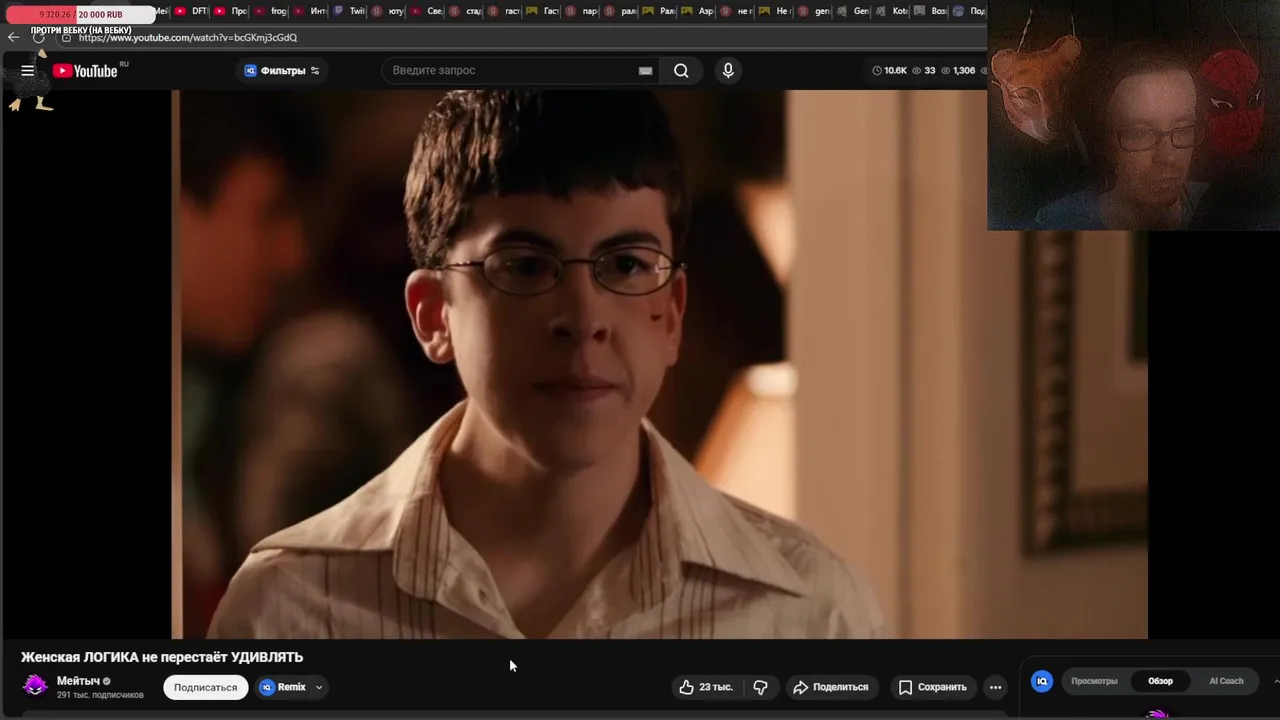Switch to the frog browser tab
Viewport: 1280px width, 720px height.
coord(272,11)
